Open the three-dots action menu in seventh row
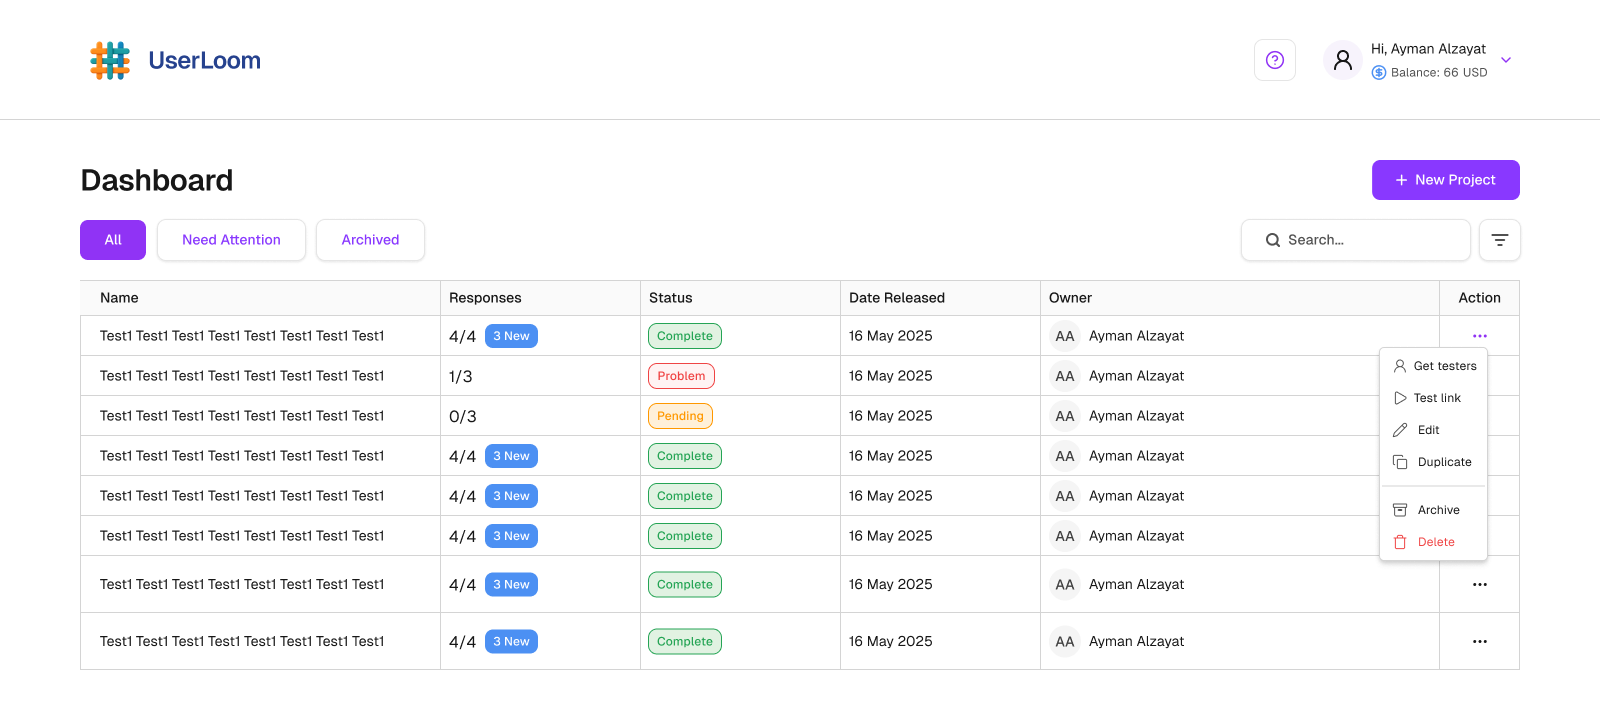This screenshot has height=710, width=1600. click(x=1480, y=584)
